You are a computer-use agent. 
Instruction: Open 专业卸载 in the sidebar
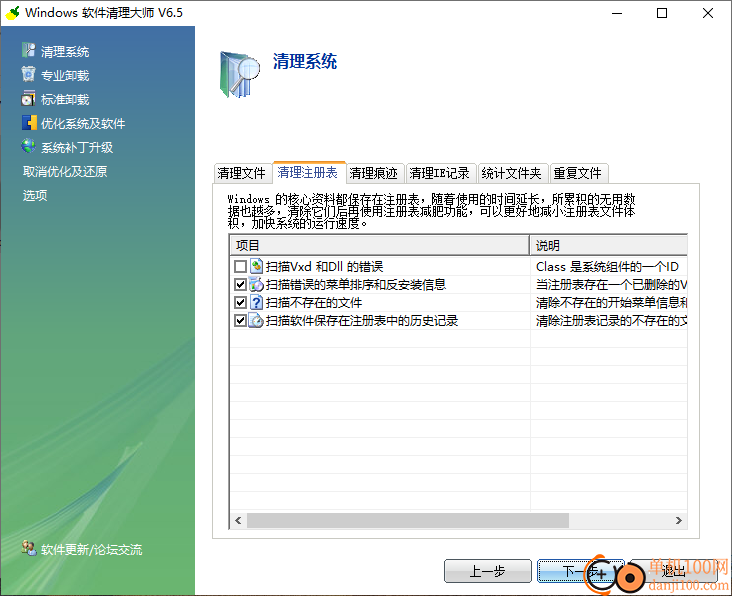coord(64,75)
